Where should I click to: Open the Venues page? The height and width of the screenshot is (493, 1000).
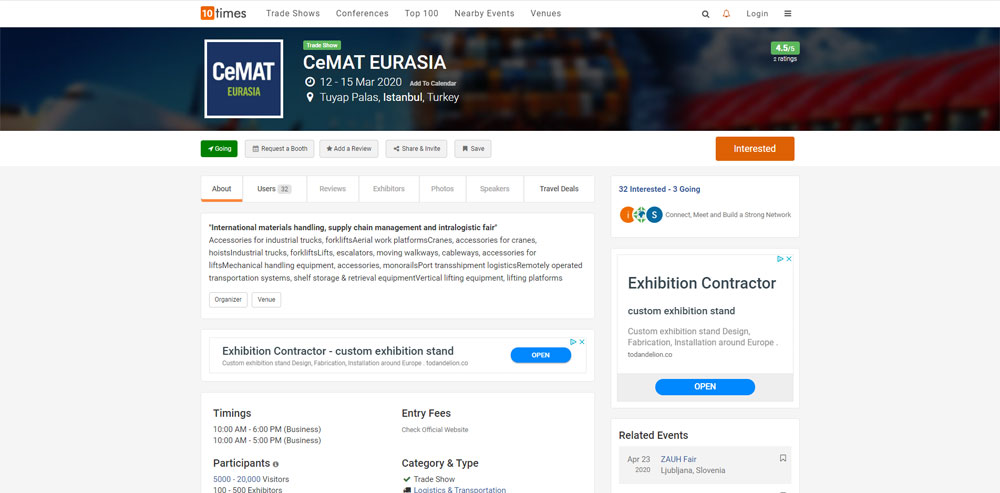tap(546, 13)
